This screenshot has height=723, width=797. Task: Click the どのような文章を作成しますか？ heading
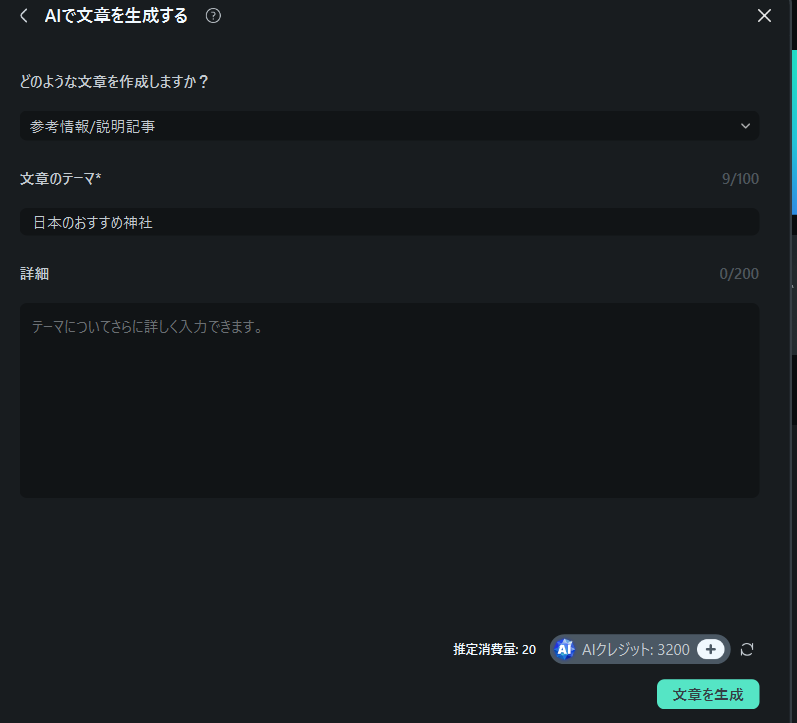click(x=114, y=81)
